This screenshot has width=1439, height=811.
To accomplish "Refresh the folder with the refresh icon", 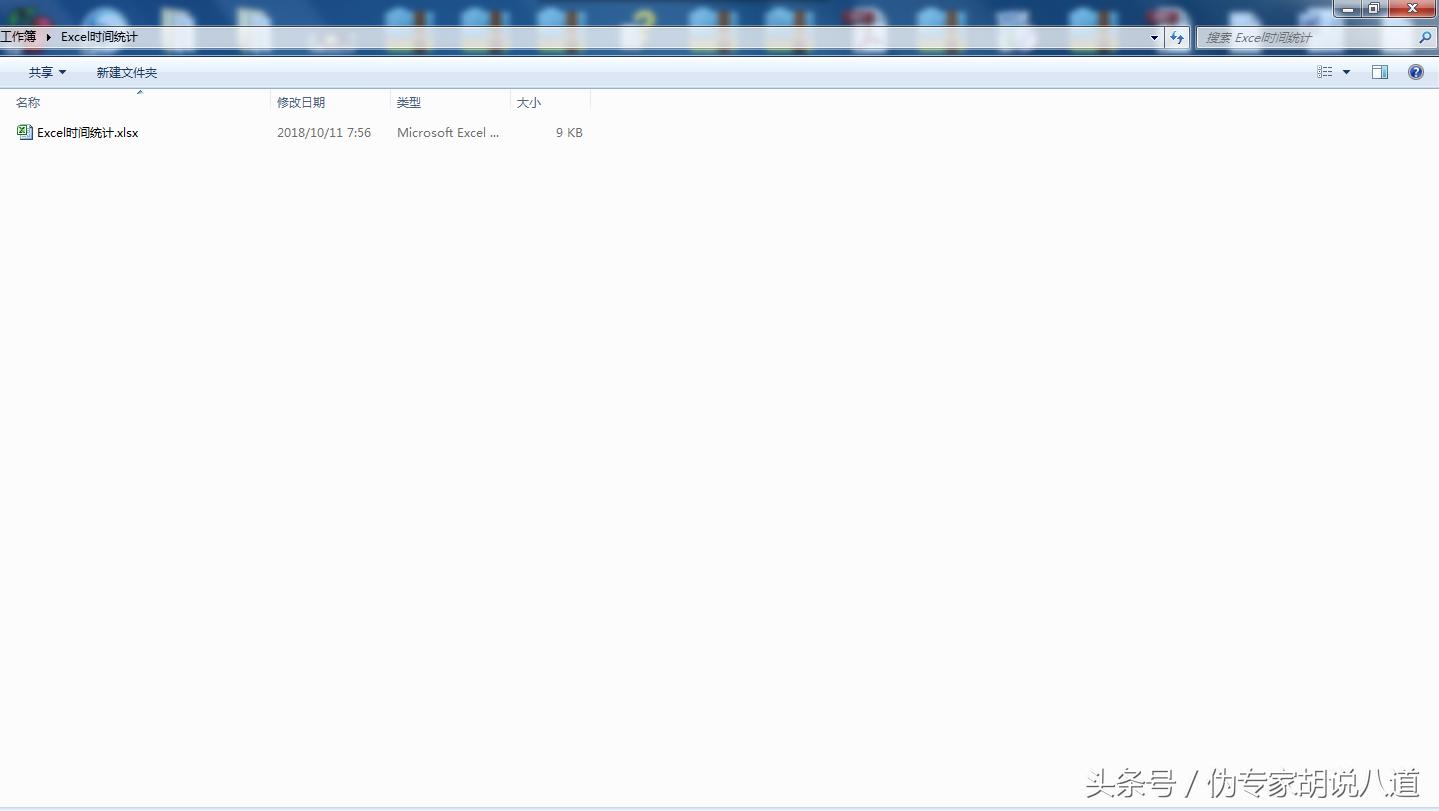I will point(1177,38).
